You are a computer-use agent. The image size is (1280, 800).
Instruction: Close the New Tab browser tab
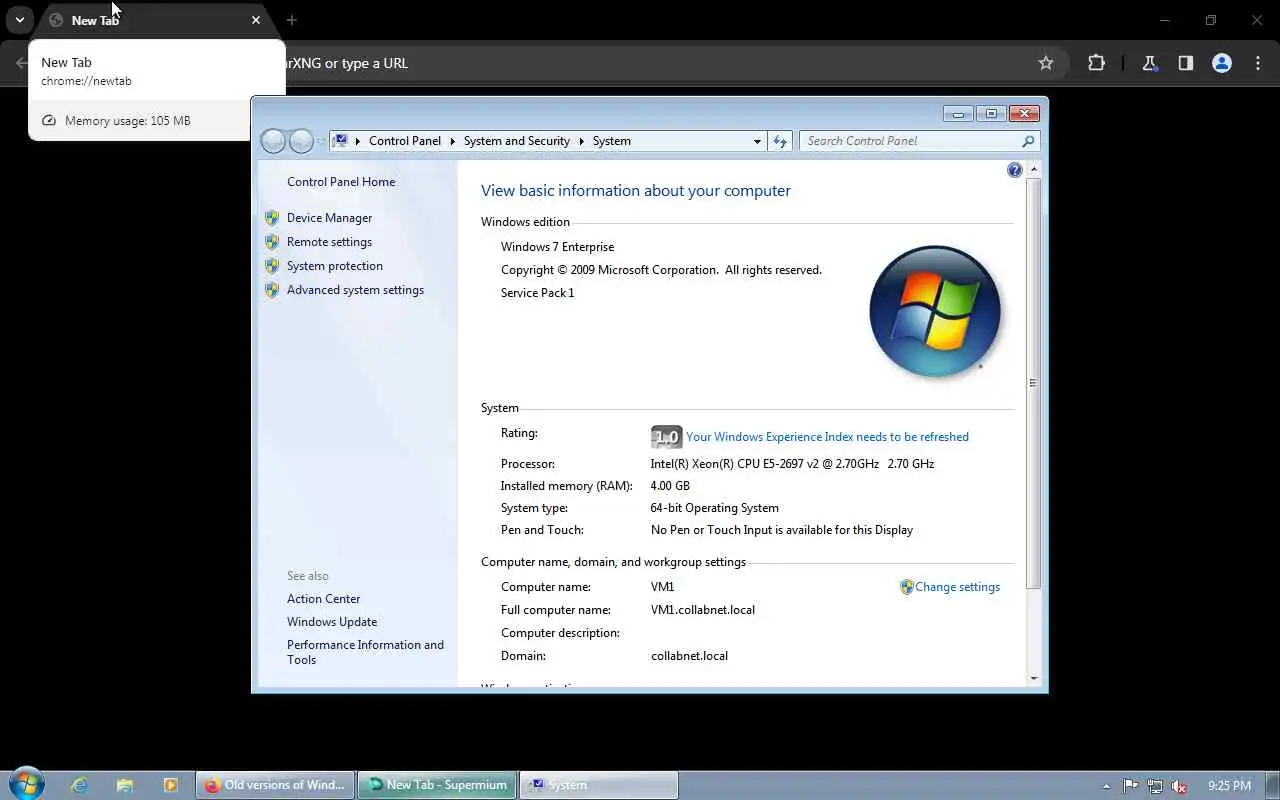pos(256,20)
